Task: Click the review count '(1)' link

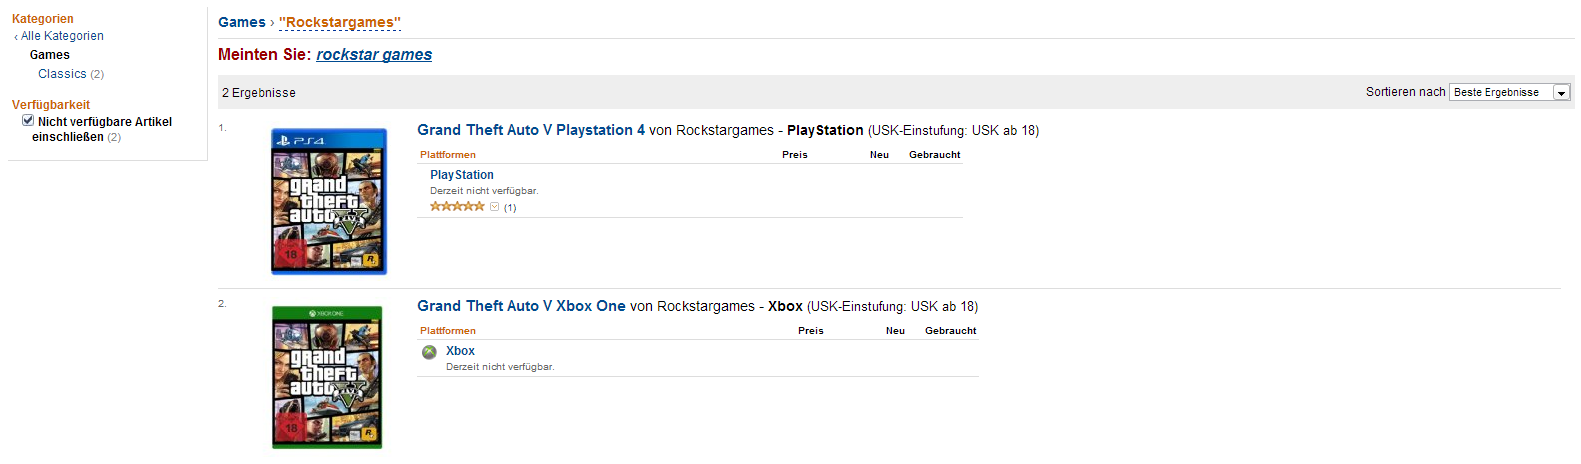Action: tap(510, 208)
